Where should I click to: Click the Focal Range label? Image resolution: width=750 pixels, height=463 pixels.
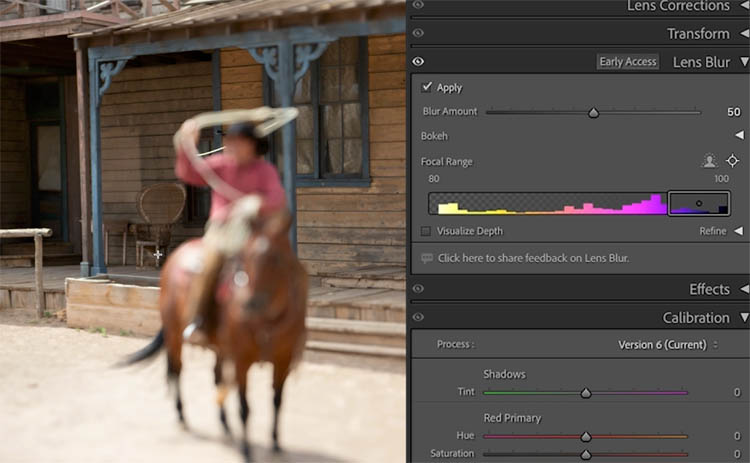(x=446, y=162)
